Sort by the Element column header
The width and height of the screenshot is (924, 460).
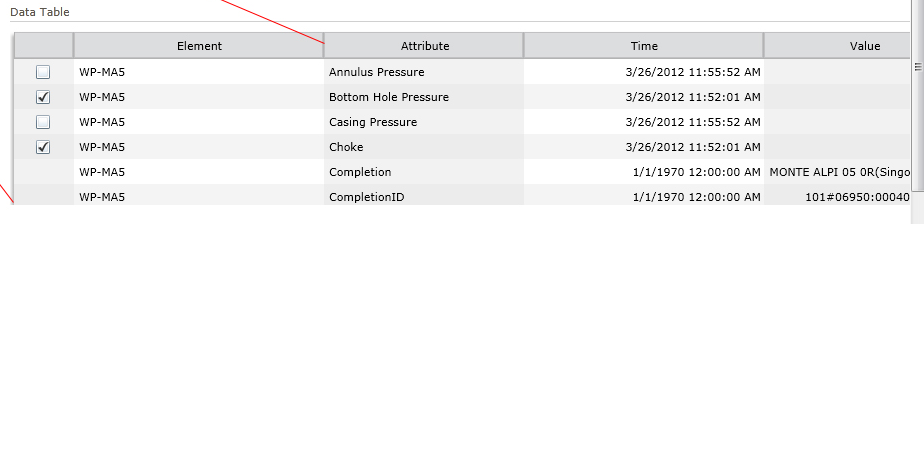[x=199, y=46]
